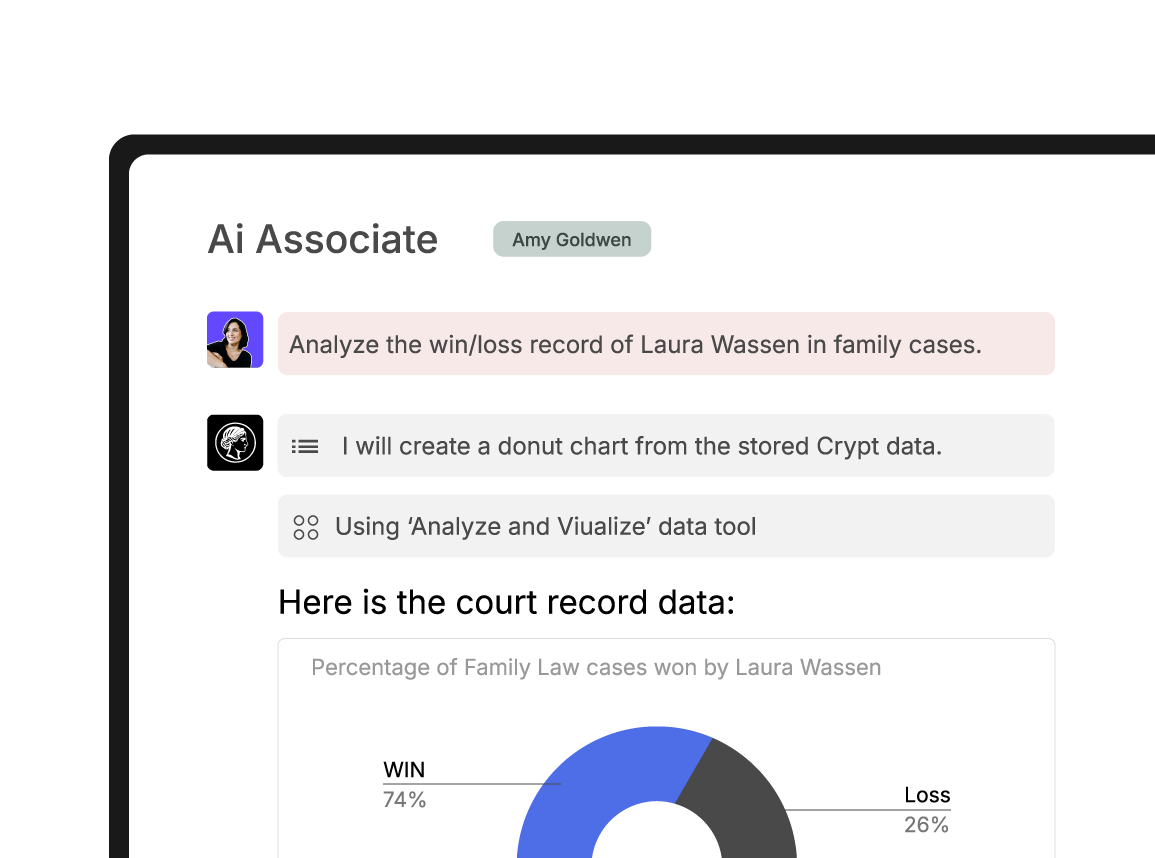Expand the 'Using Analyze and Viualize' tool row
The image size is (1155, 858).
pyautogui.click(x=666, y=526)
